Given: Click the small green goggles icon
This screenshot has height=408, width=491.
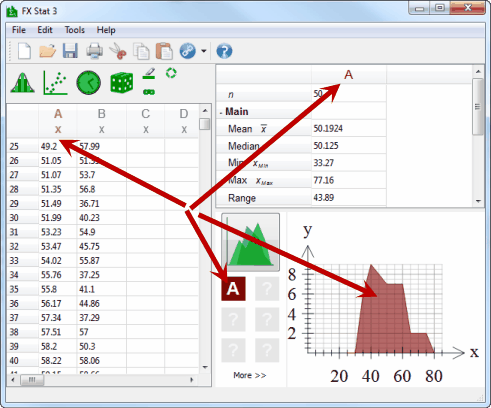Looking at the screenshot, I should coord(149,92).
